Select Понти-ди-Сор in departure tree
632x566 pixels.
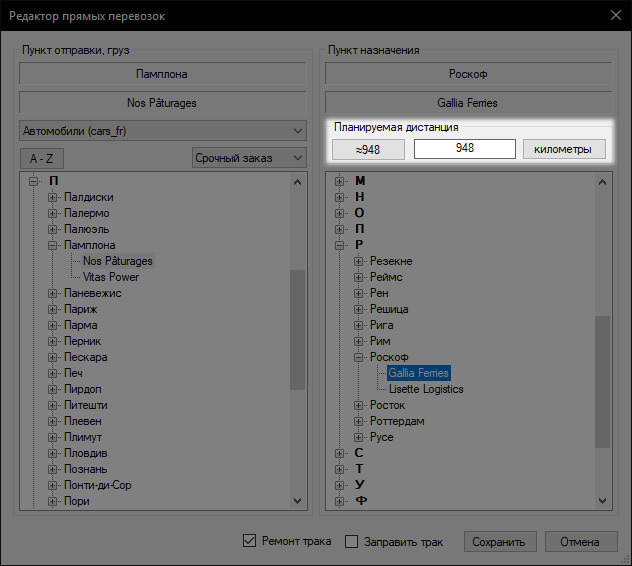pos(98,485)
